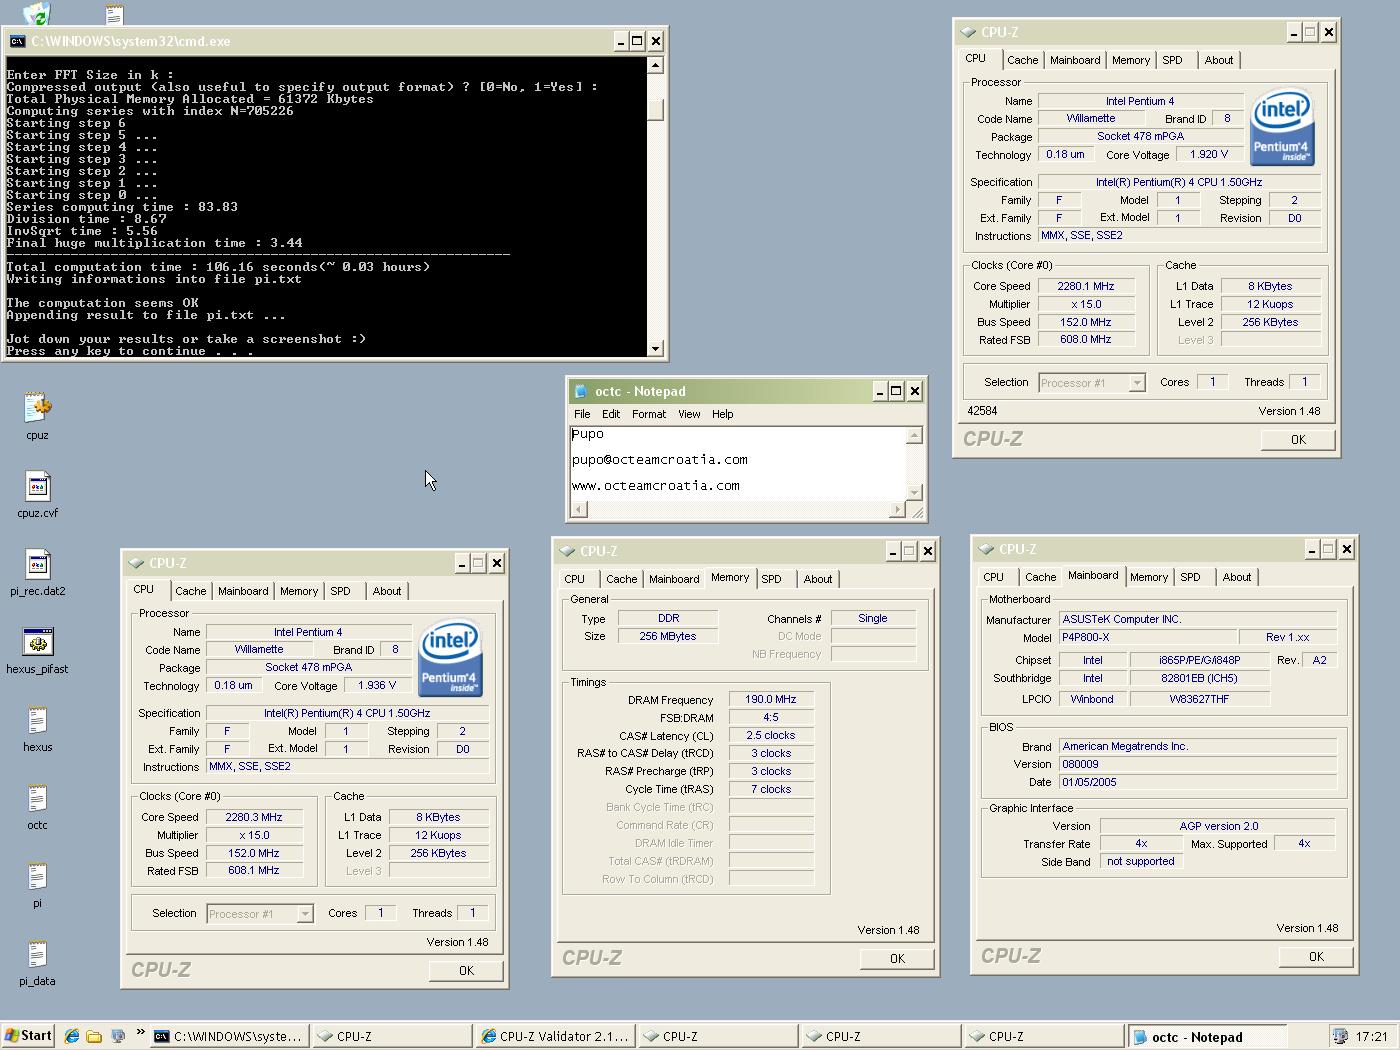The width and height of the screenshot is (1400, 1050).
Task: Click the title bar icon of the CPU-Z Mainboard window
Action: [x=986, y=549]
